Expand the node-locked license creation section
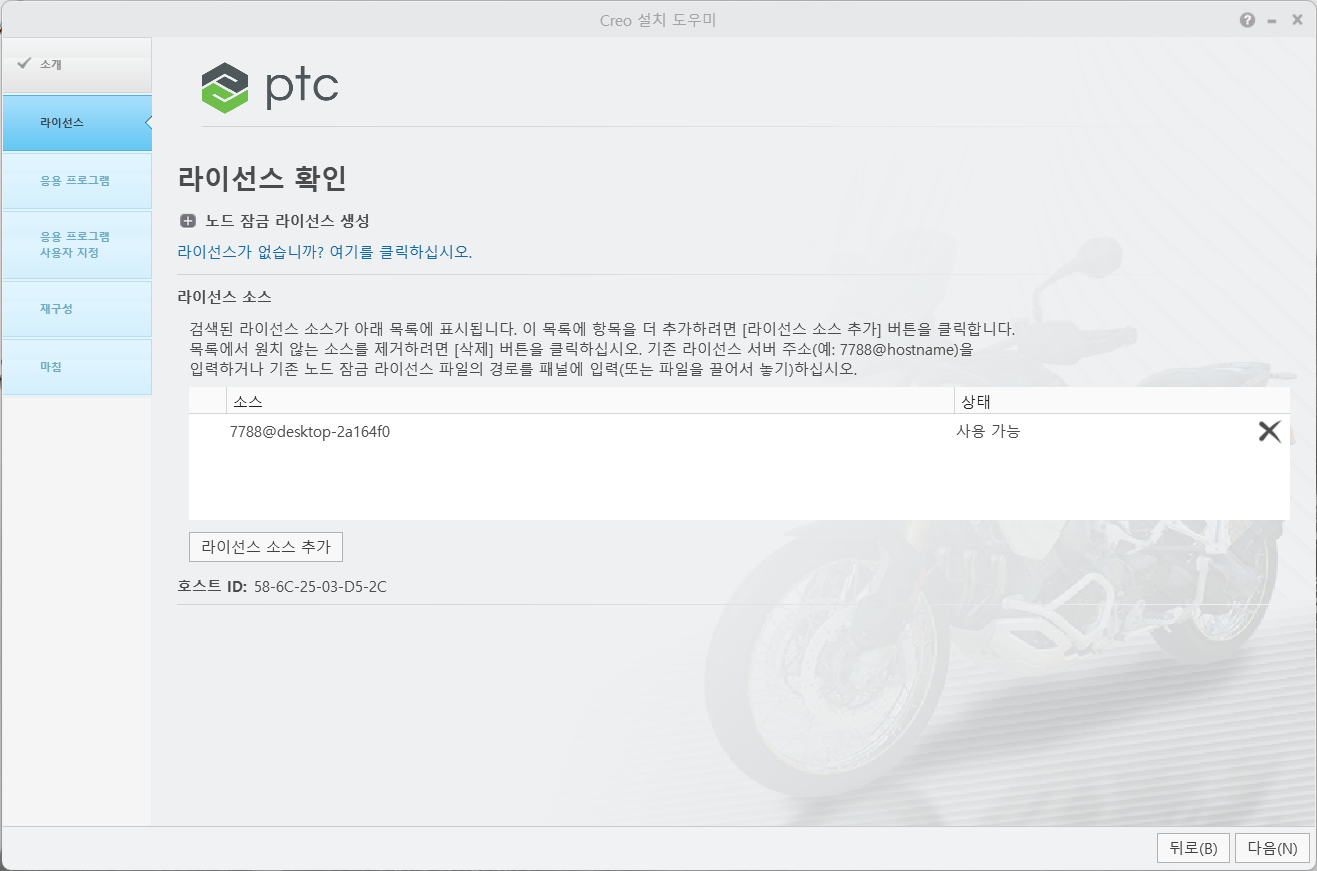The image size is (1317, 871). click(187, 221)
